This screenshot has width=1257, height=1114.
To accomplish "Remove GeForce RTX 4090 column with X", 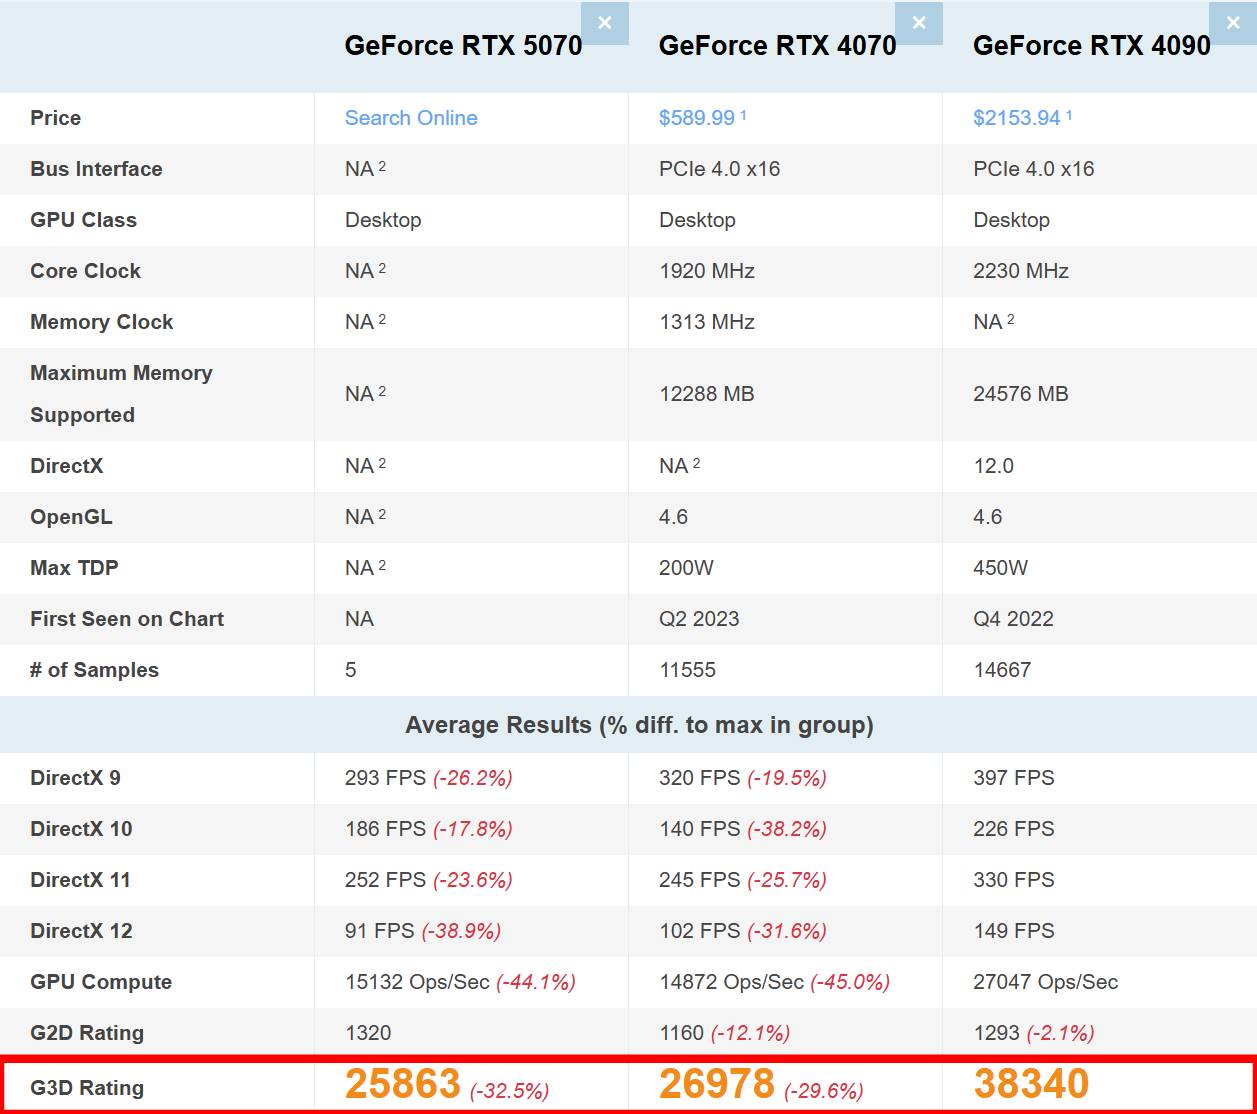I will (x=1232, y=23).
